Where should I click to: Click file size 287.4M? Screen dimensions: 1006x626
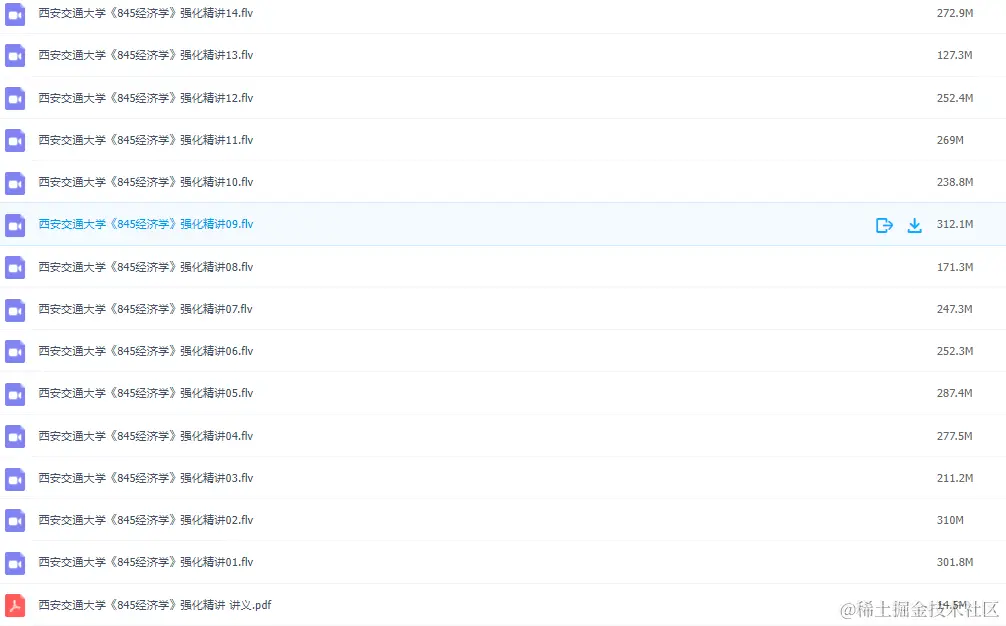point(955,393)
